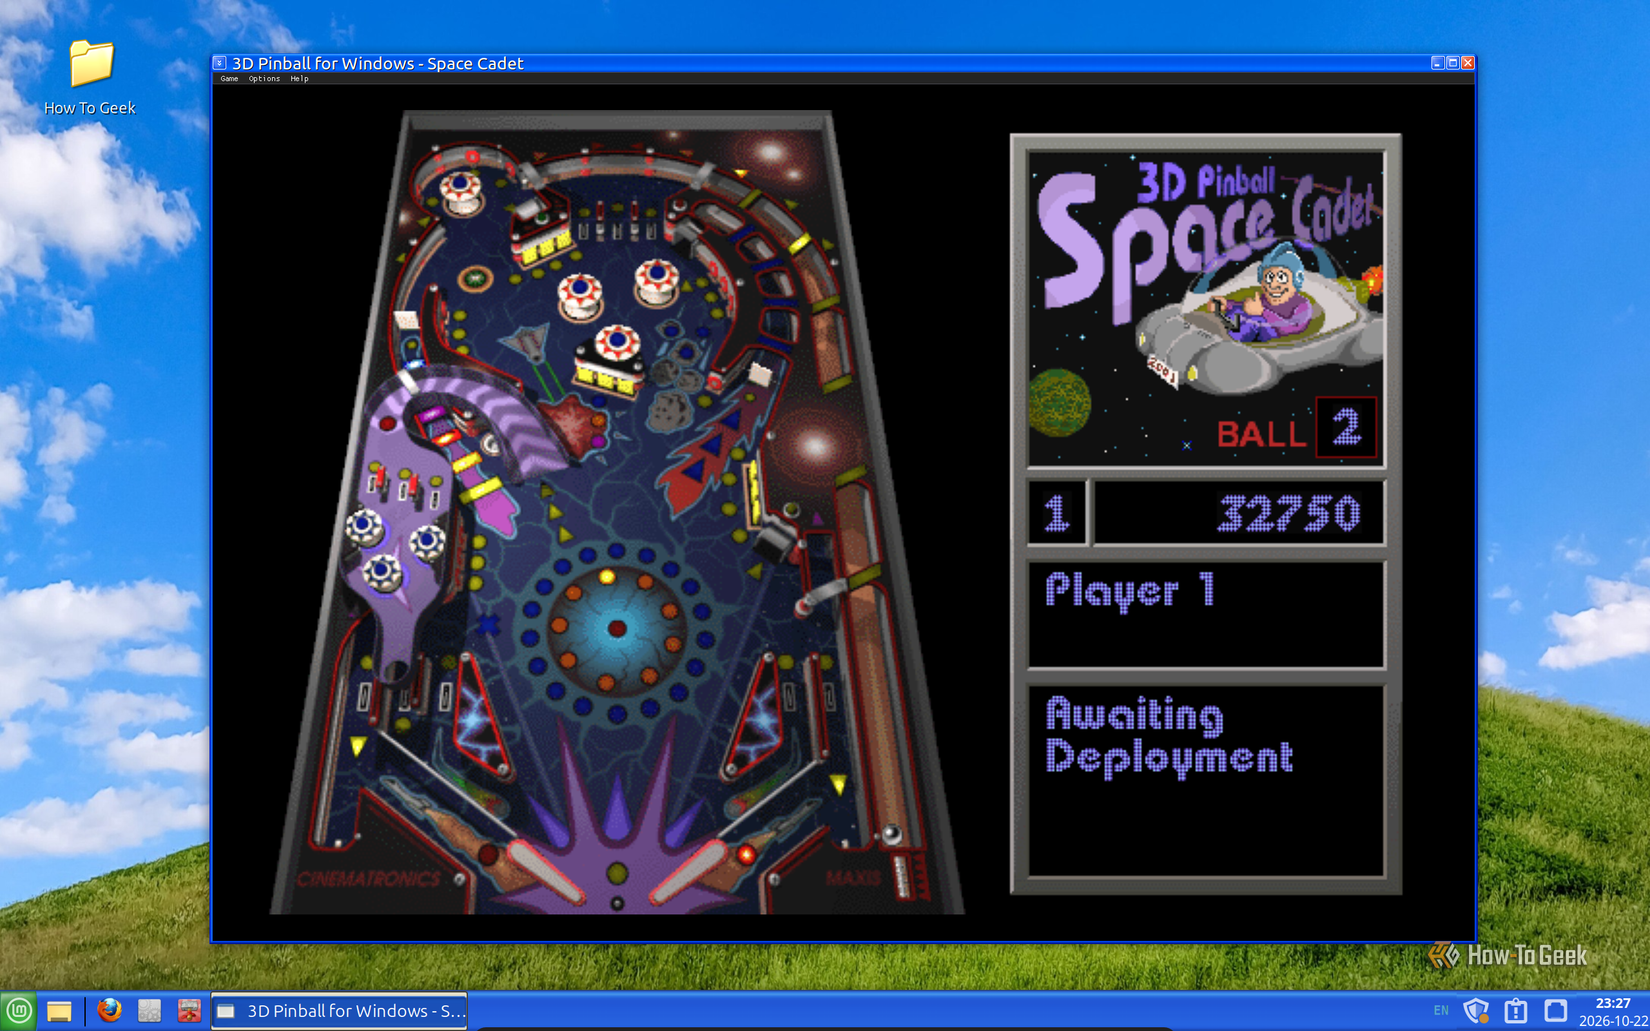
Task: Click the ball resting in plunger lane
Action: coord(890,832)
